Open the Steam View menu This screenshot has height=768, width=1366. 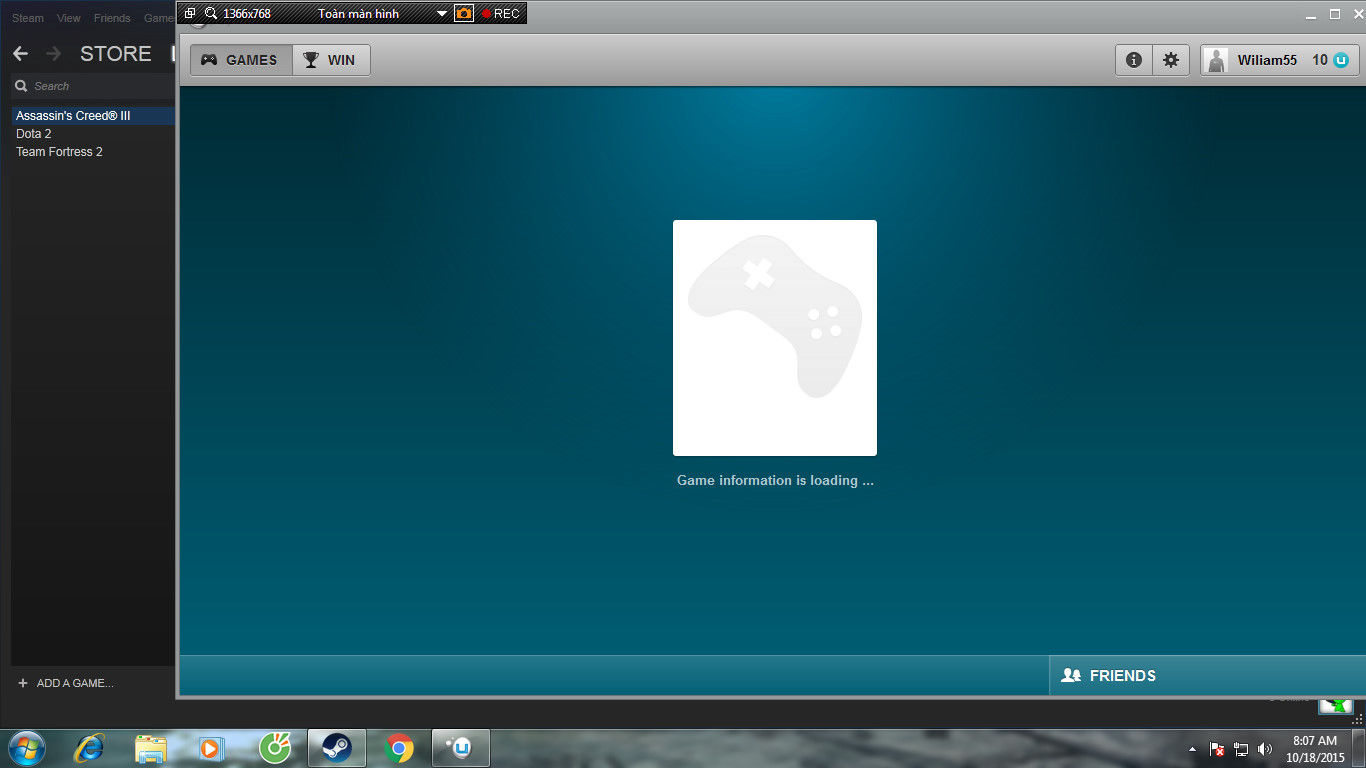click(x=69, y=18)
